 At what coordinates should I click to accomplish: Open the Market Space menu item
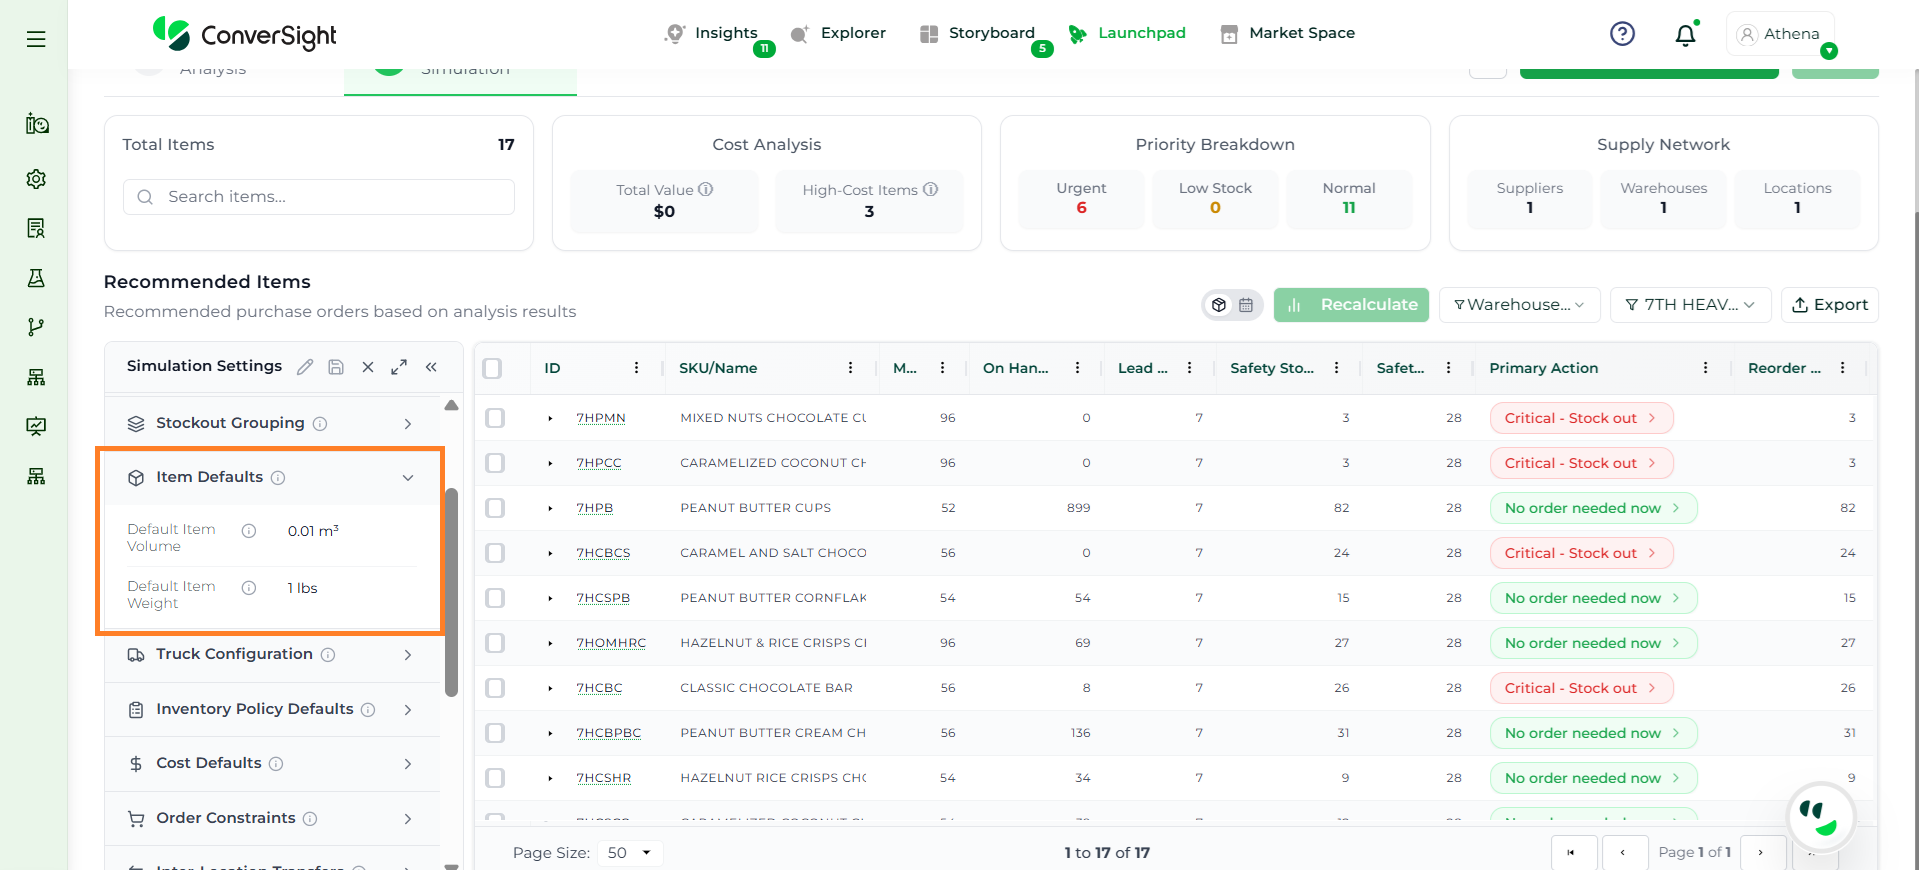[x=1301, y=33]
